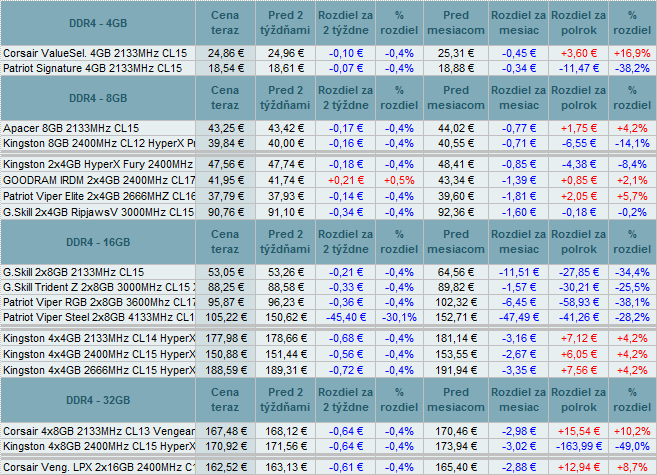This screenshot has width=657, height=475.
Task: Select half-year difference cell +15,54 €
Action: (578, 431)
